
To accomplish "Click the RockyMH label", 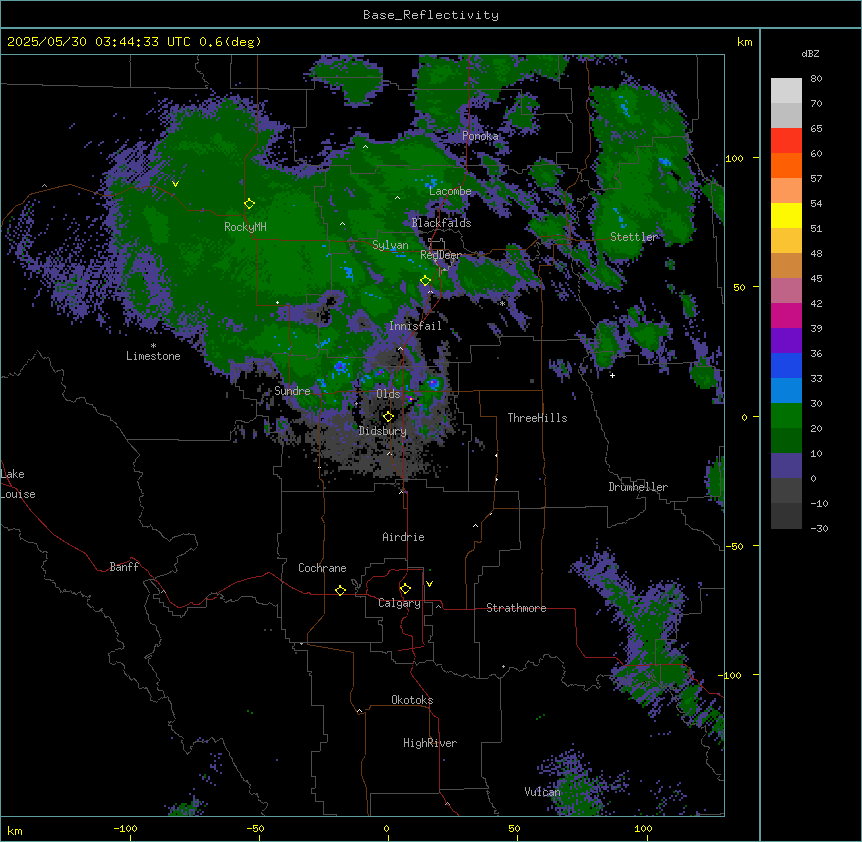I will click(x=245, y=227).
